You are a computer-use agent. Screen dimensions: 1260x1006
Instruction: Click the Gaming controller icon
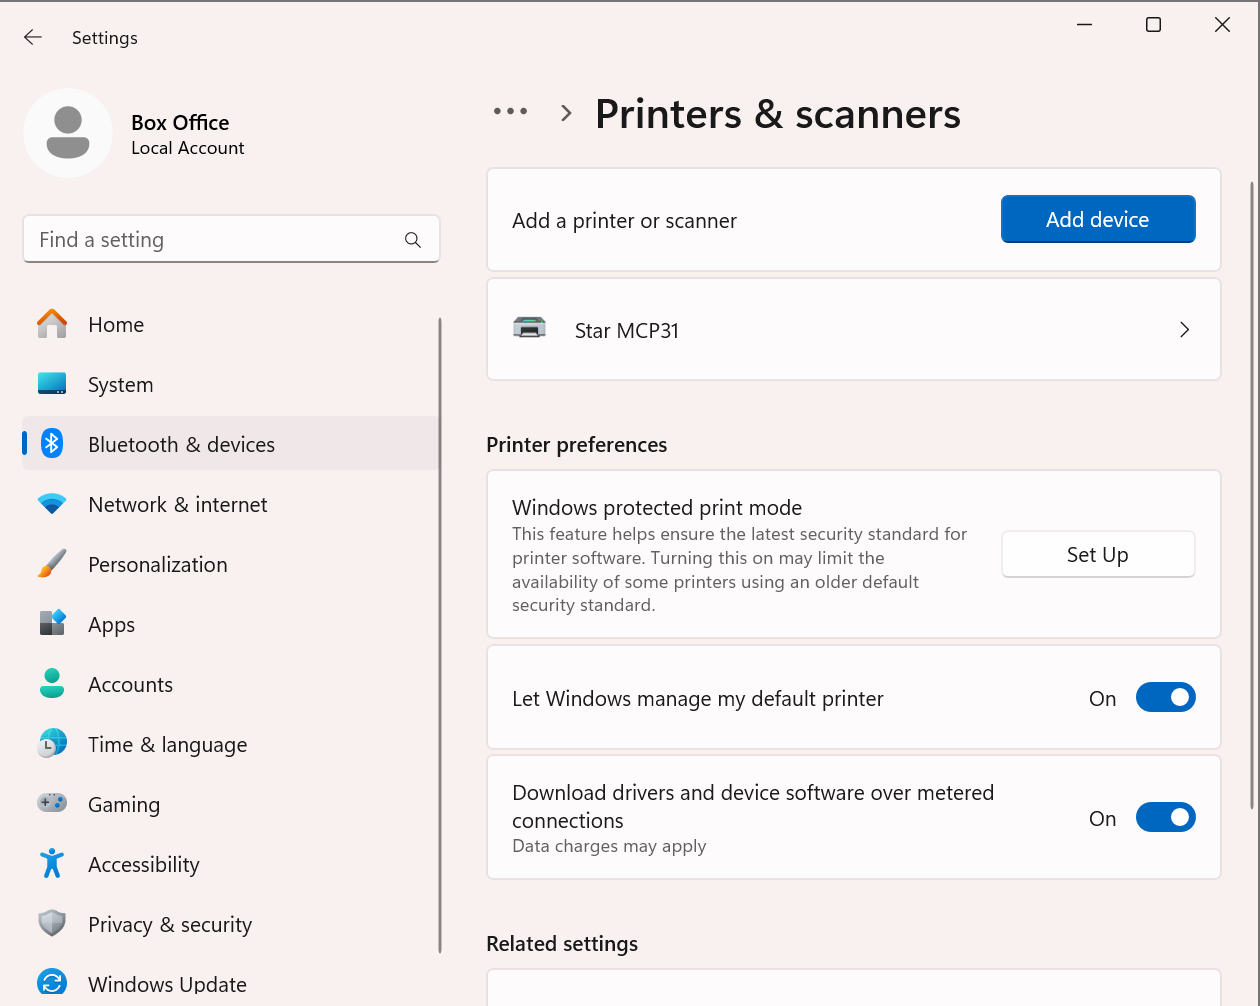[x=52, y=803]
